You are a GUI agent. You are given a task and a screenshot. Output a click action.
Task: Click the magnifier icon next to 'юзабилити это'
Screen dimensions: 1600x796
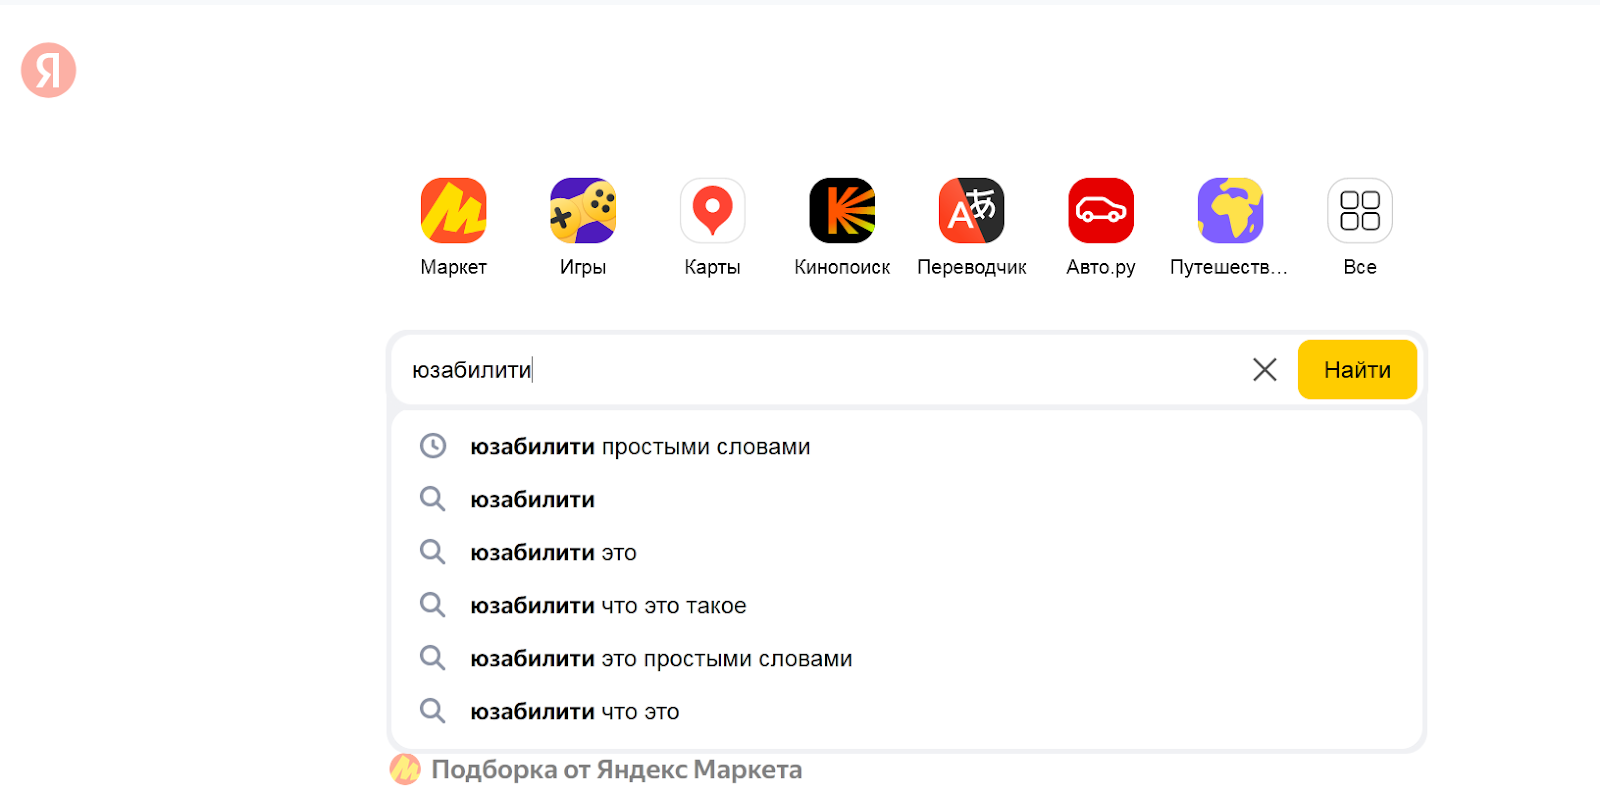point(433,551)
